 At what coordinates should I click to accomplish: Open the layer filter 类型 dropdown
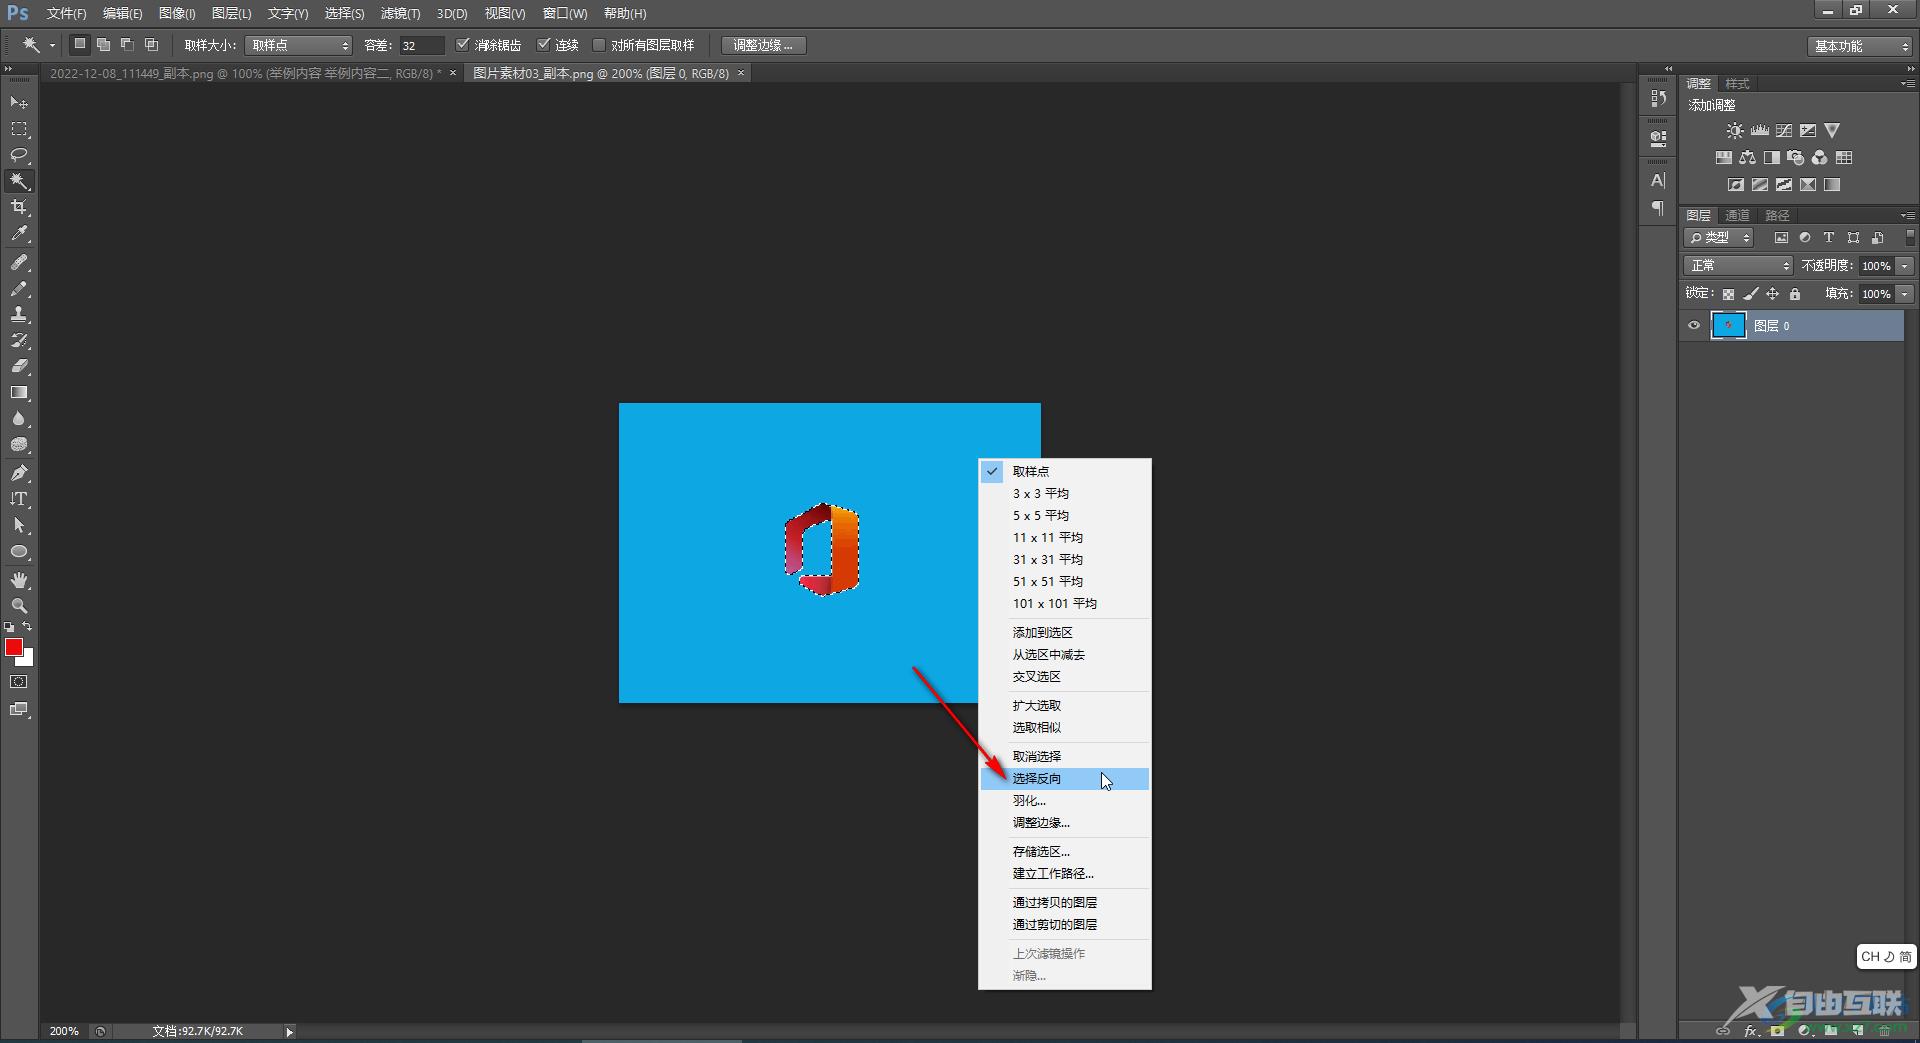pyautogui.click(x=1719, y=238)
